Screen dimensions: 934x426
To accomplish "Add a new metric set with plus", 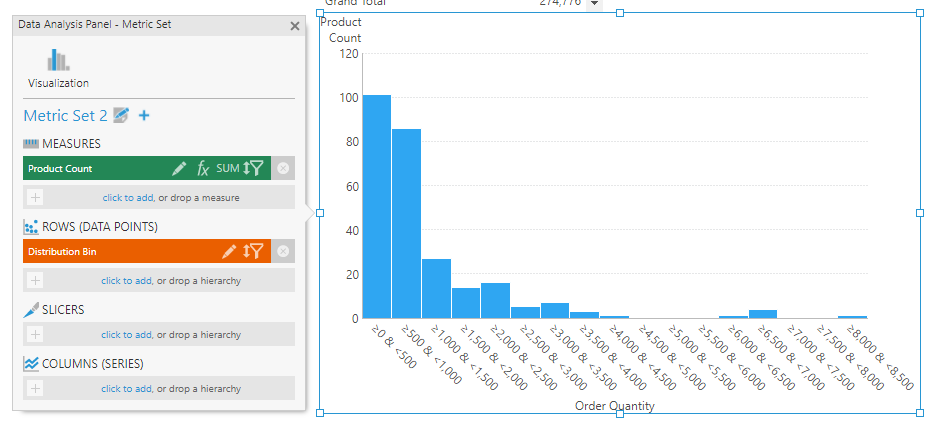I will click(144, 115).
